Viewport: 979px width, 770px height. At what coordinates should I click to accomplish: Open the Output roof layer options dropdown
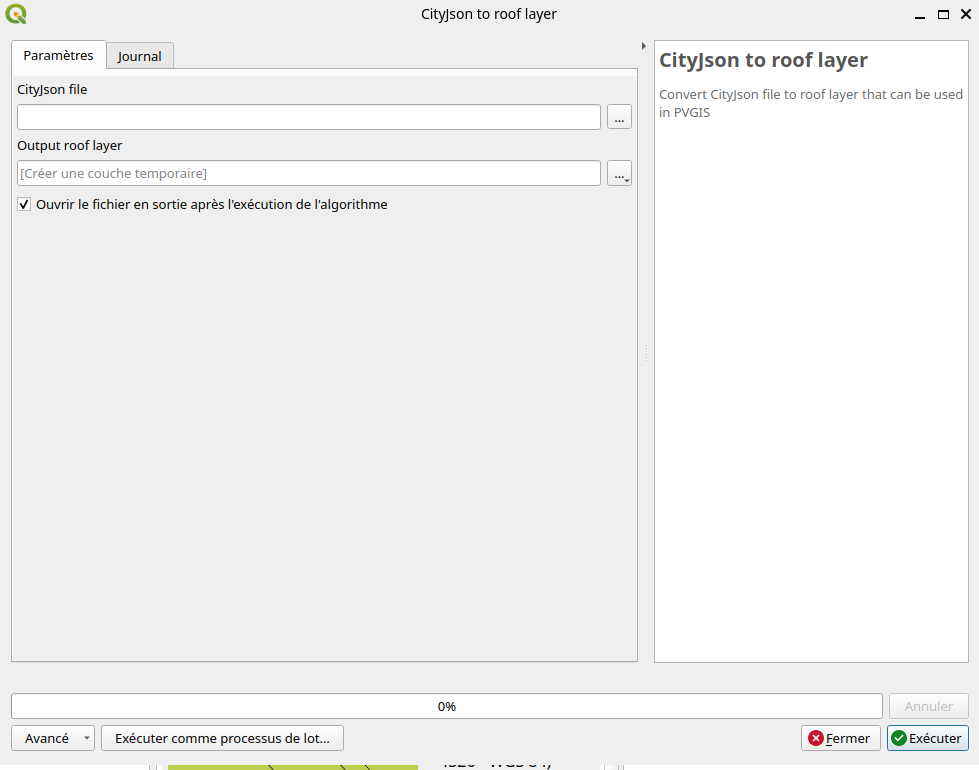(x=619, y=173)
